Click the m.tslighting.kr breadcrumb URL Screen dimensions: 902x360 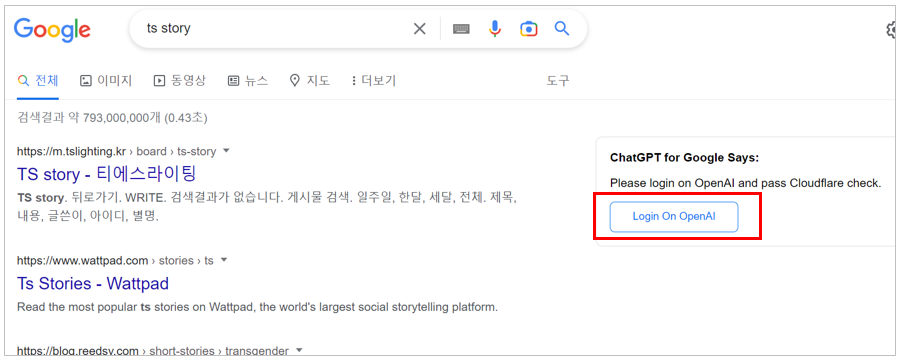(117, 152)
